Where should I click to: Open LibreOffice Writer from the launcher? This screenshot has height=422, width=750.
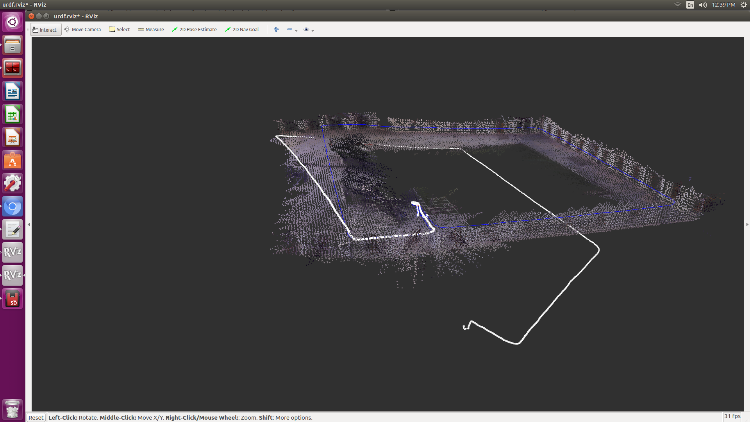(x=13, y=92)
